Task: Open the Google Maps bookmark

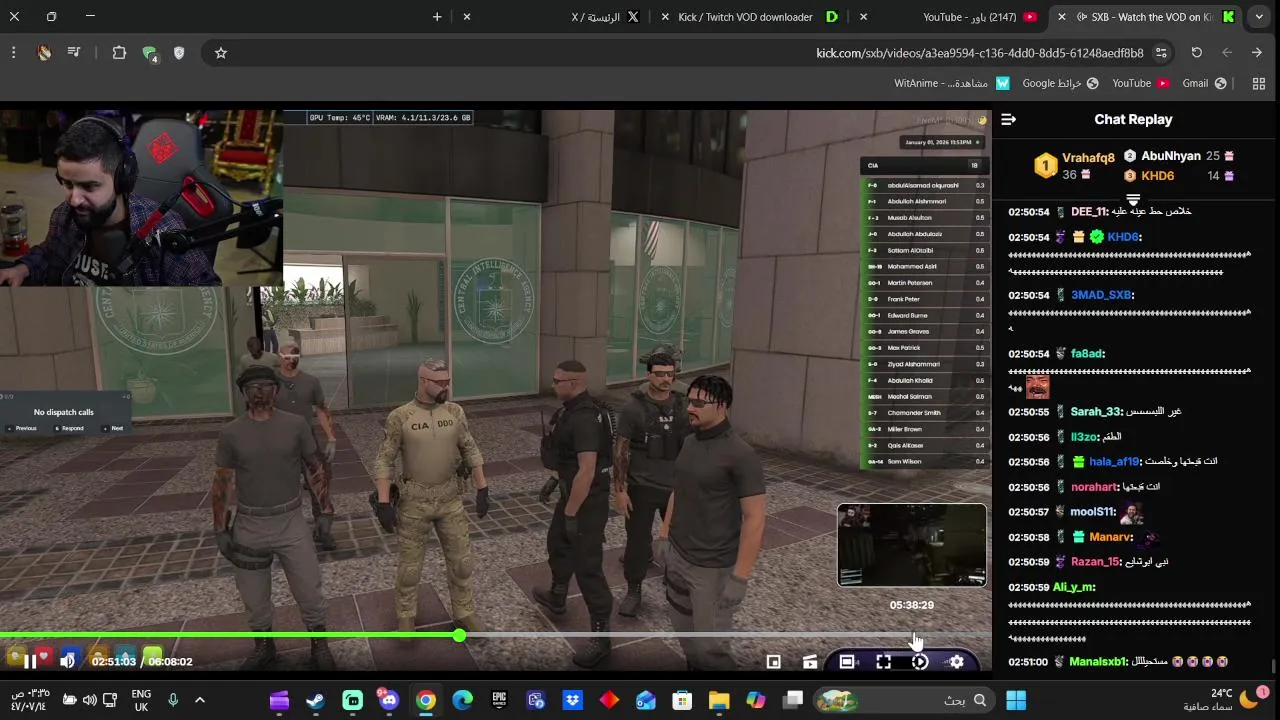Action: click(x=1060, y=84)
